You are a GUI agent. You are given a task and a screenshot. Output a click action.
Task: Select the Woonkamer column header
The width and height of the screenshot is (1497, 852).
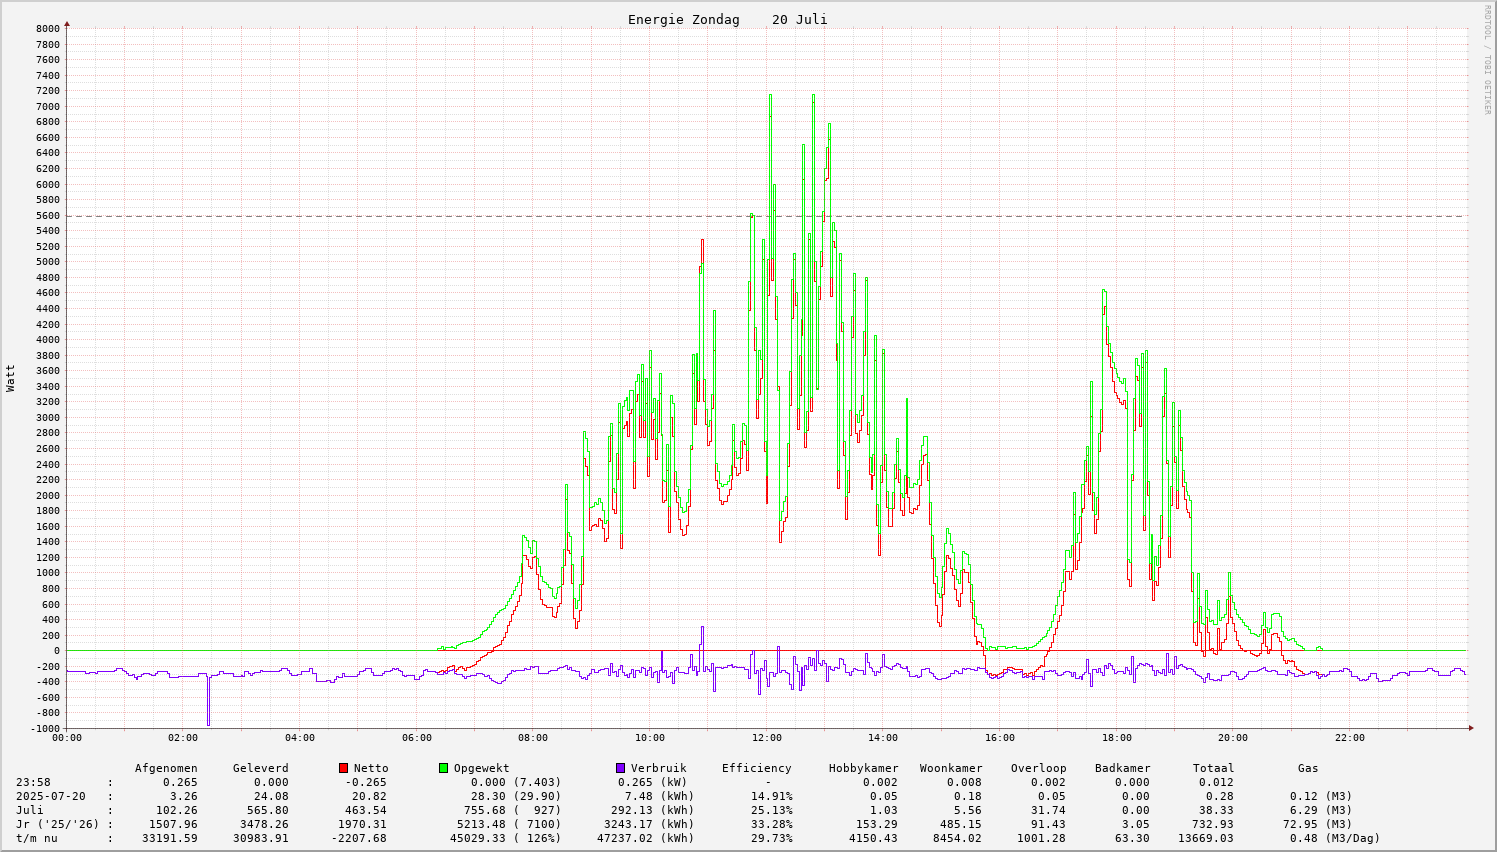tap(951, 768)
